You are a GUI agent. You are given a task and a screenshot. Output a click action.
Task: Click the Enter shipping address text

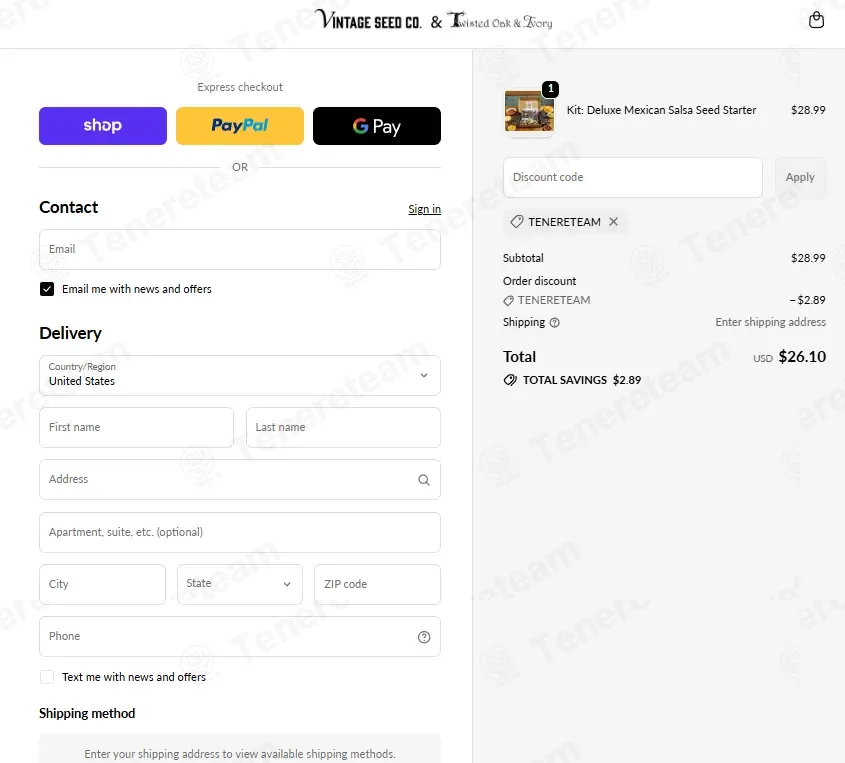[x=770, y=322]
